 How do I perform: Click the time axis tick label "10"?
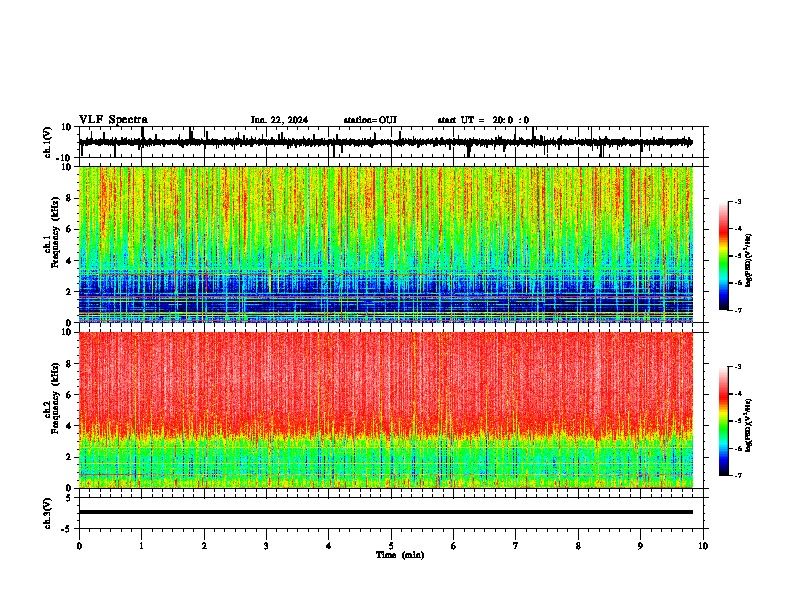tap(703, 546)
